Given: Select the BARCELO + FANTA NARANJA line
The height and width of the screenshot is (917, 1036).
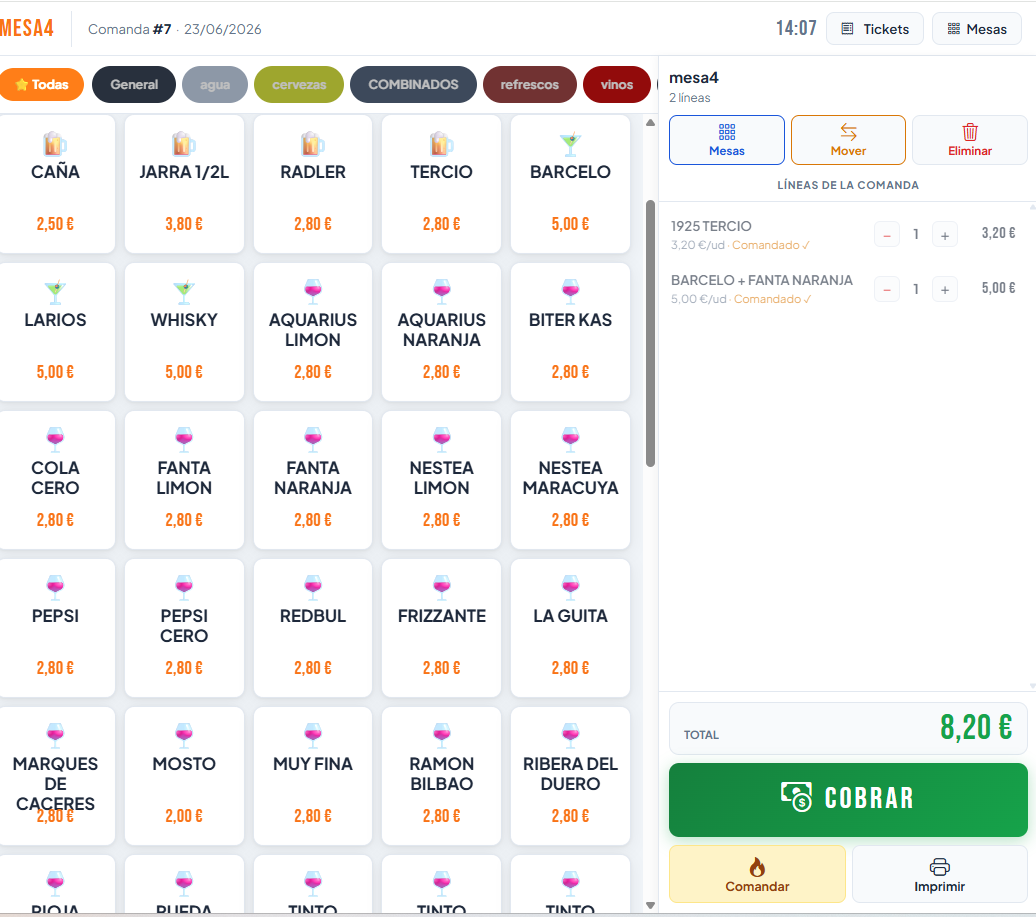Looking at the screenshot, I should pyautogui.click(x=844, y=289).
